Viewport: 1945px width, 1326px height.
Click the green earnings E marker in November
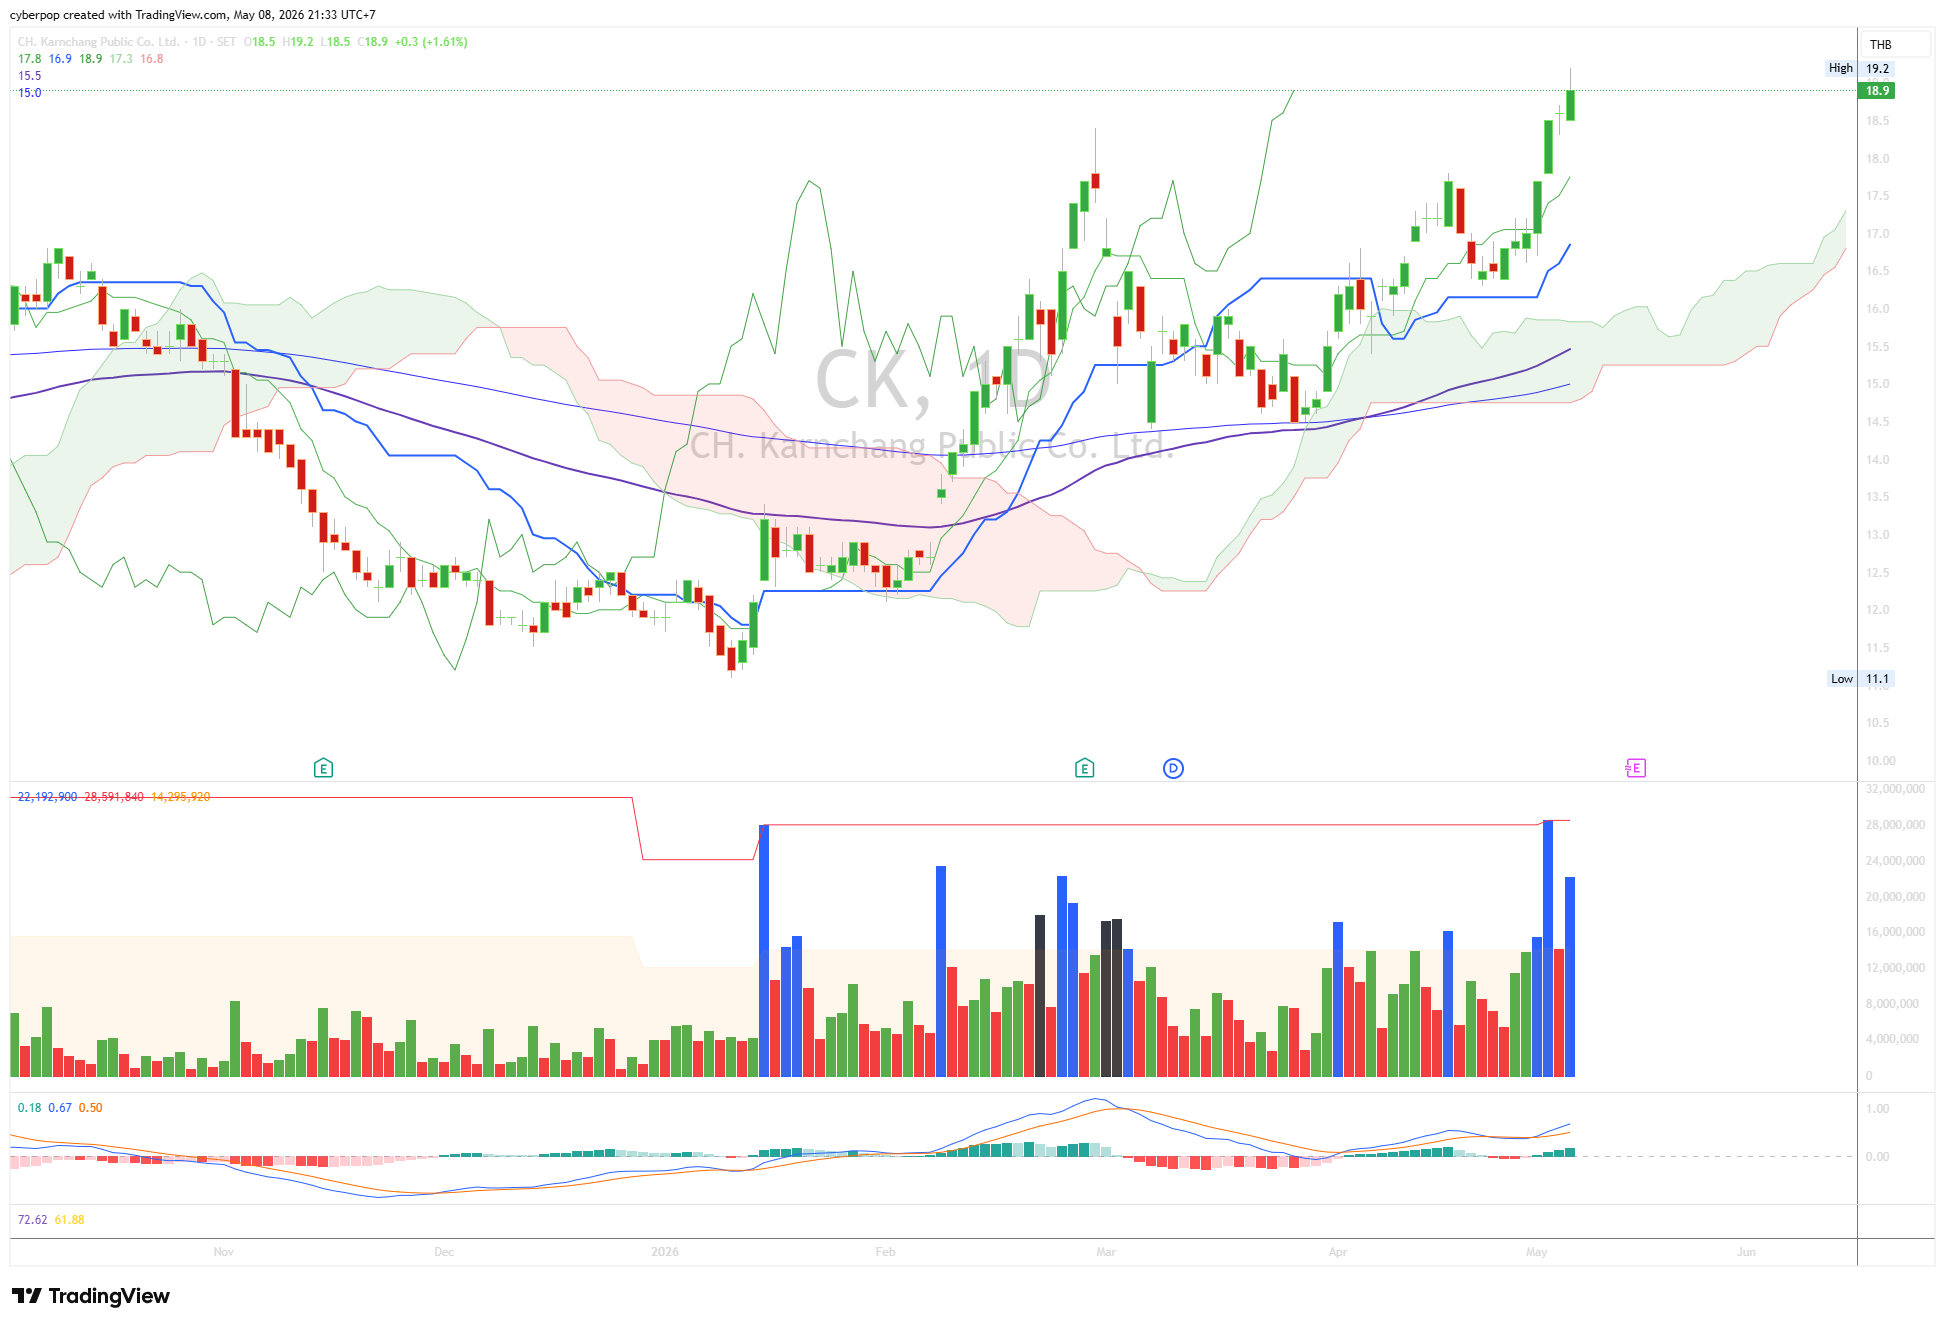tap(323, 768)
